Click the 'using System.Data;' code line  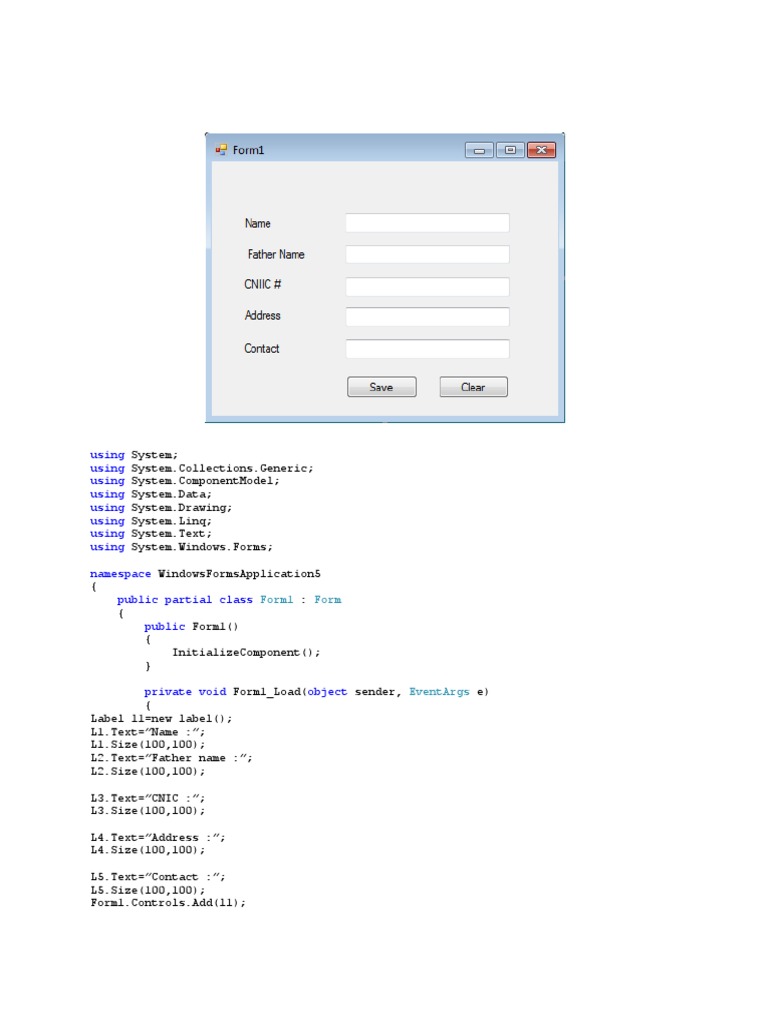coord(151,494)
